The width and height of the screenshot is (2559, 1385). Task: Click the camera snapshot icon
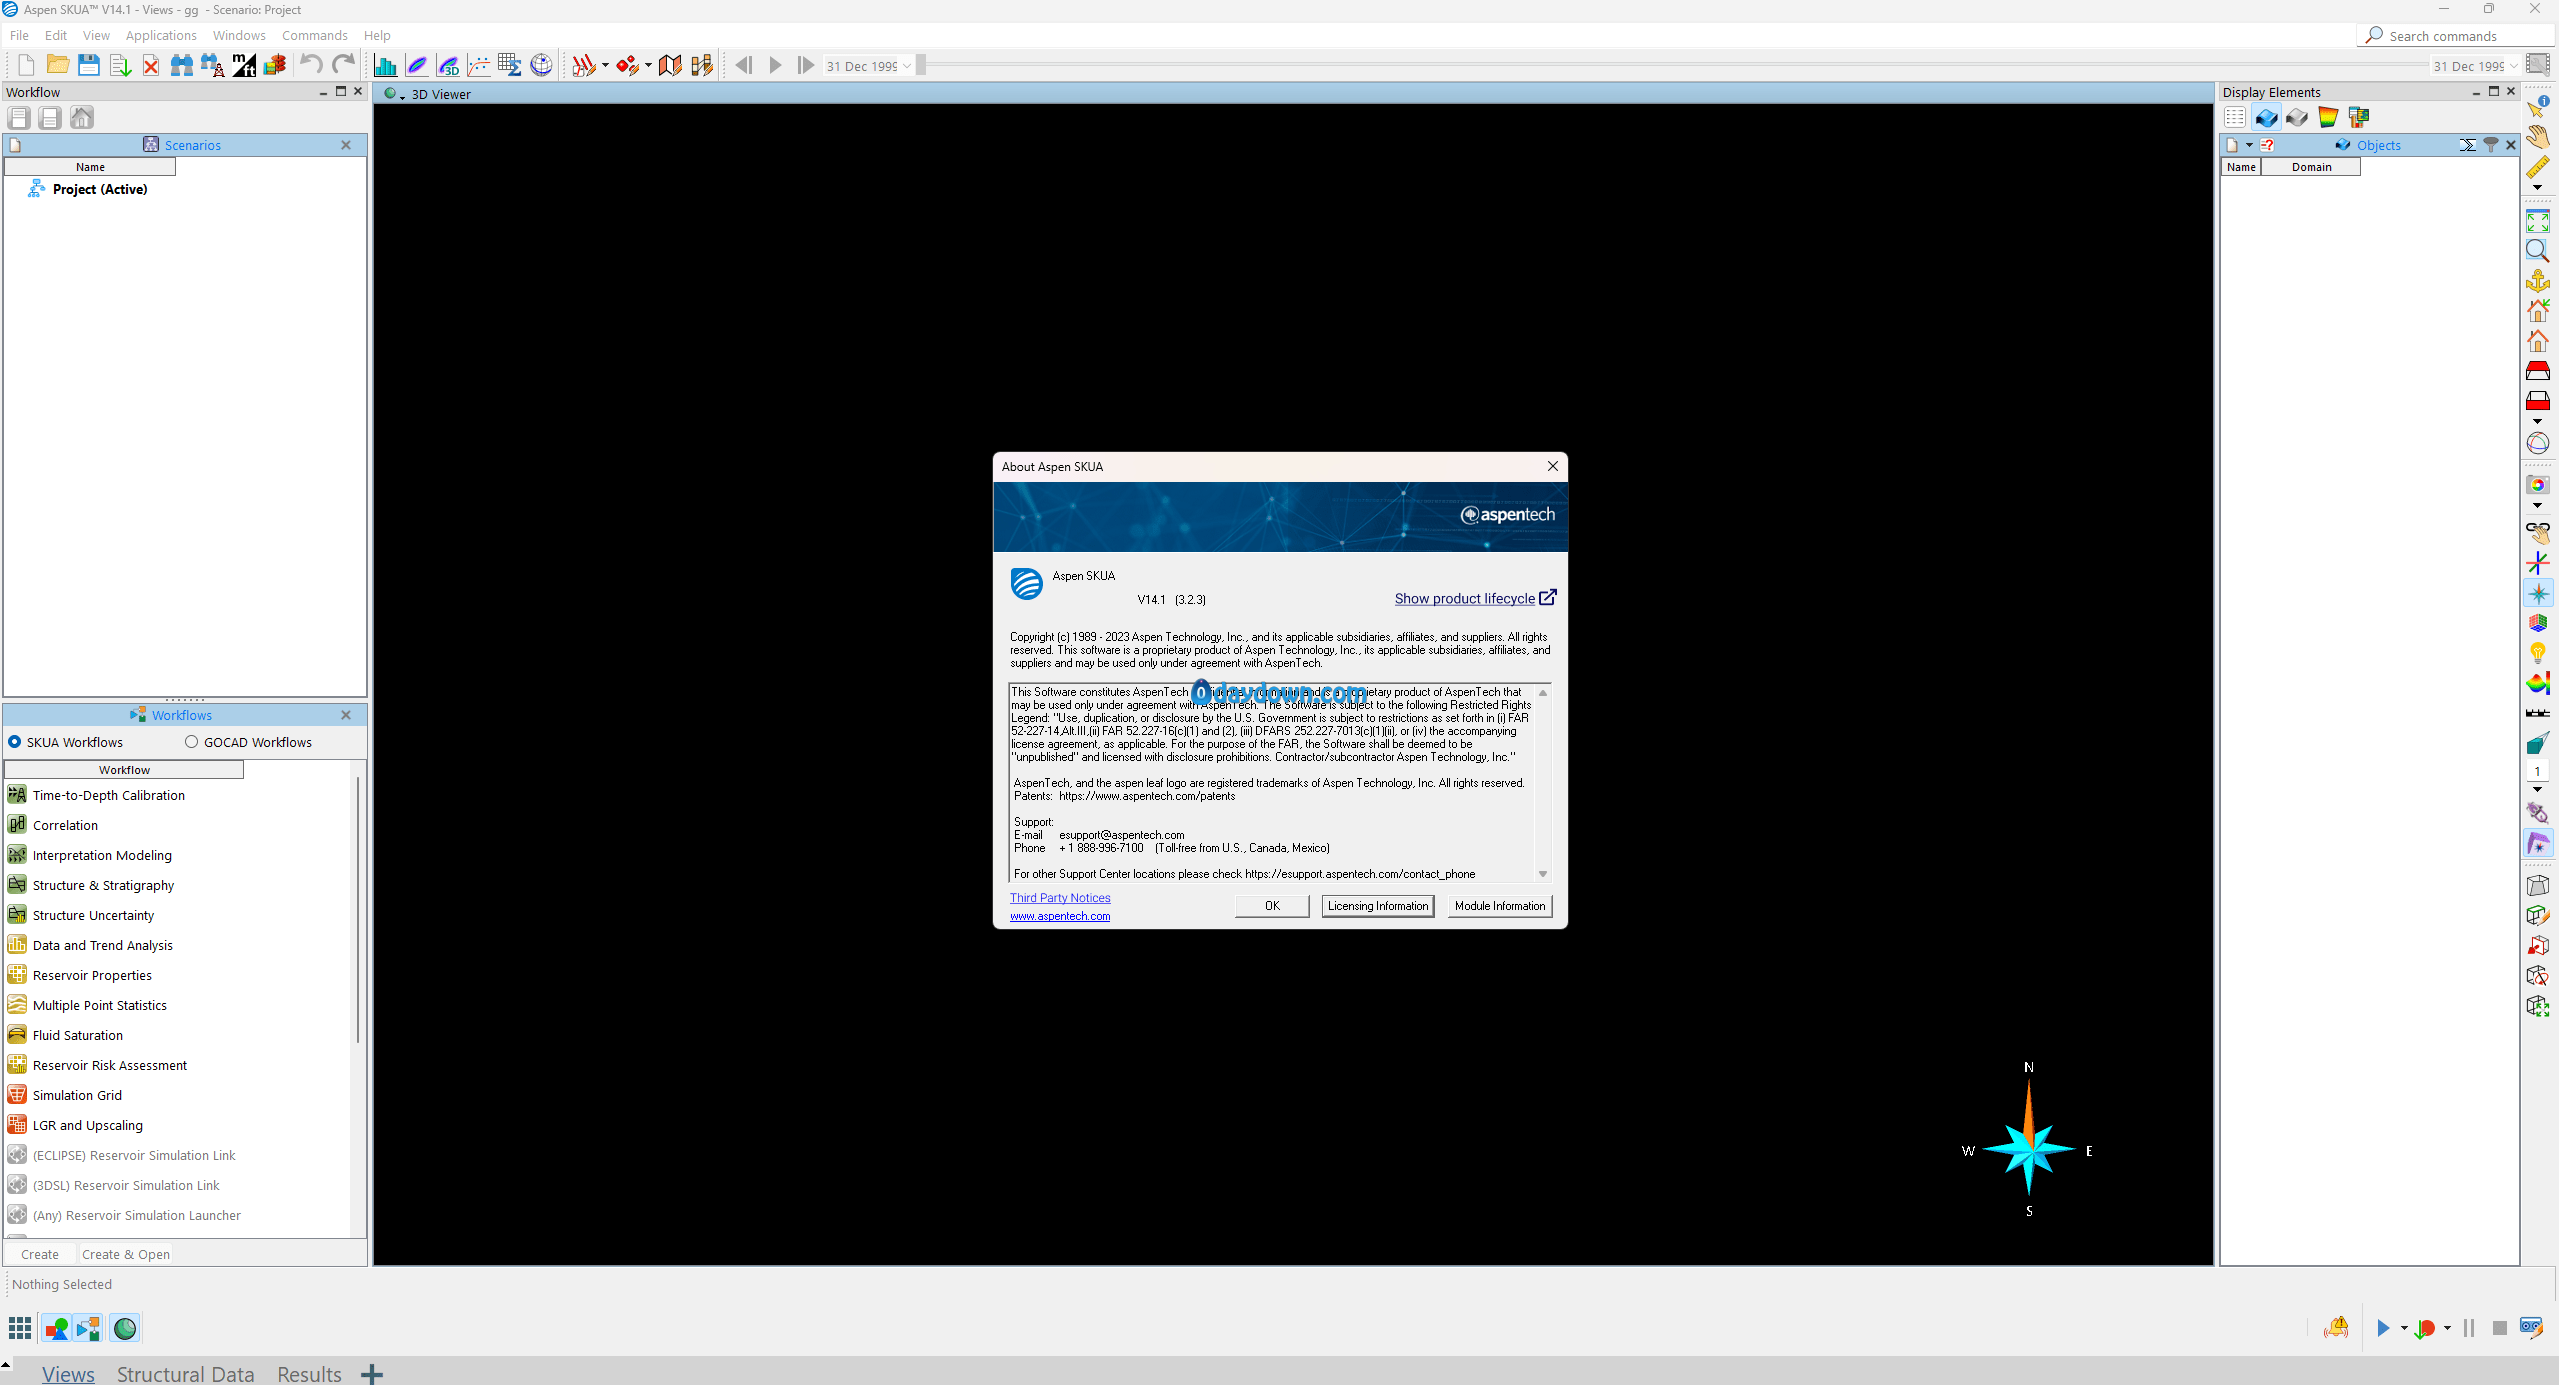2538,485
